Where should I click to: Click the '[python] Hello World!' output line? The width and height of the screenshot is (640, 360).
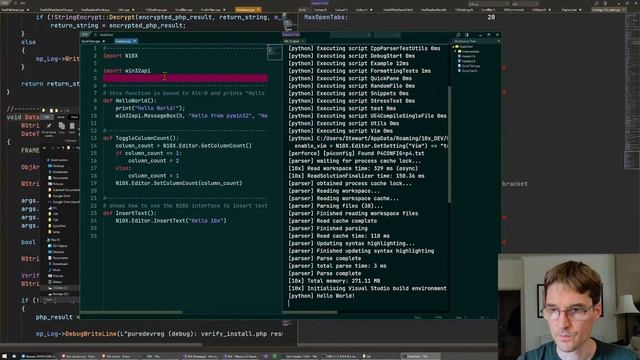(x=322, y=296)
